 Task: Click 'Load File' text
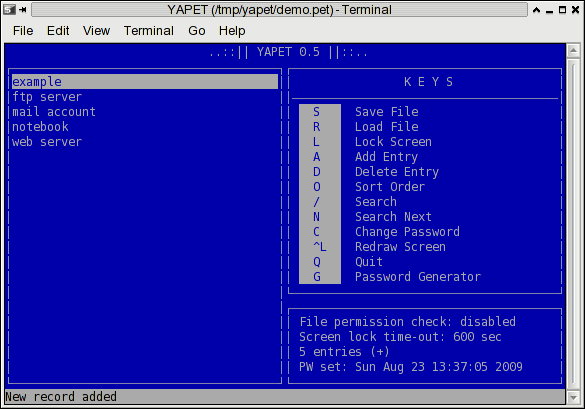(387, 127)
